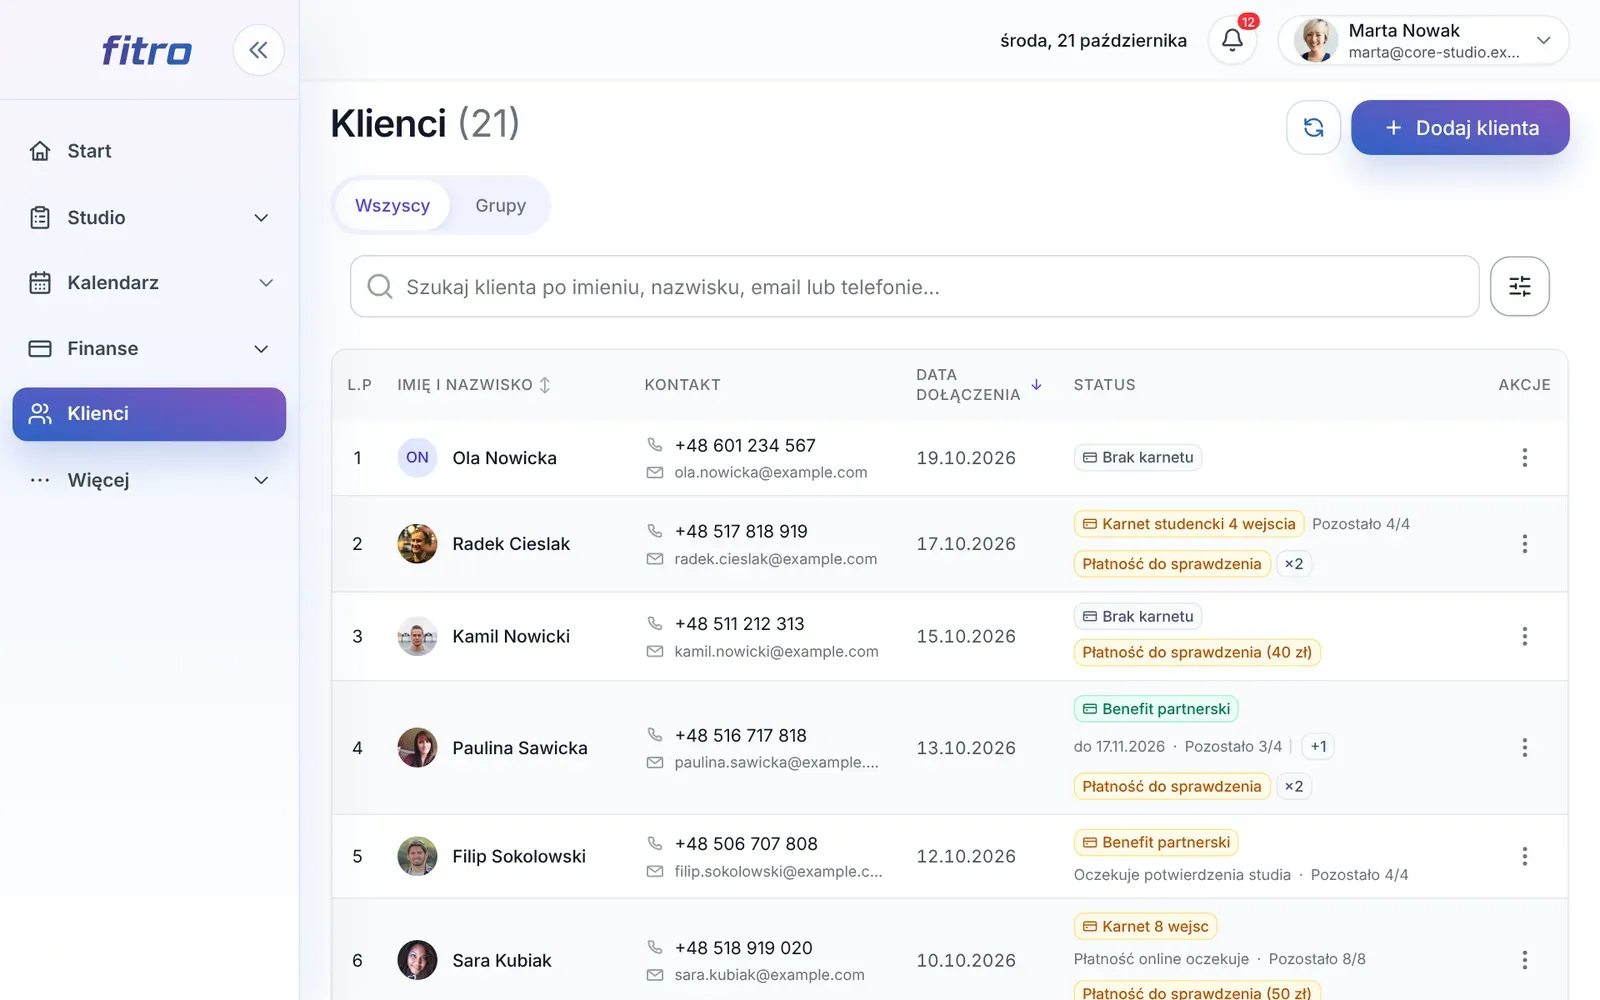The image size is (1600, 1000).
Task: Click Sara Kubiak's avatar photo
Action: coord(417,961)
